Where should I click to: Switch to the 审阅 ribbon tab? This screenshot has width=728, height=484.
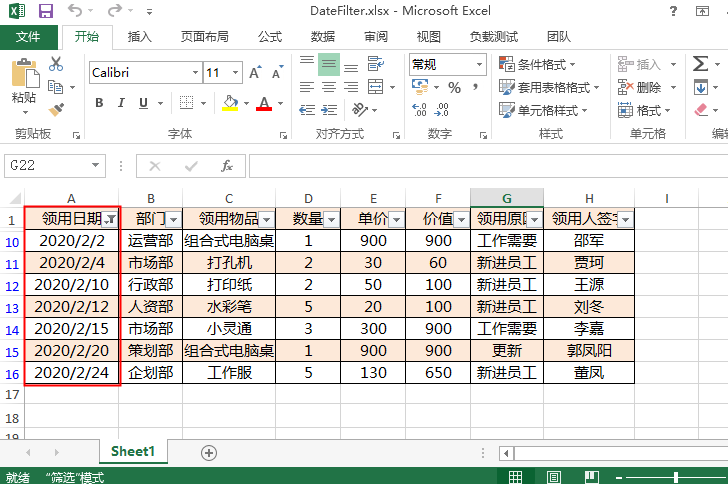[x=376, y=37]
